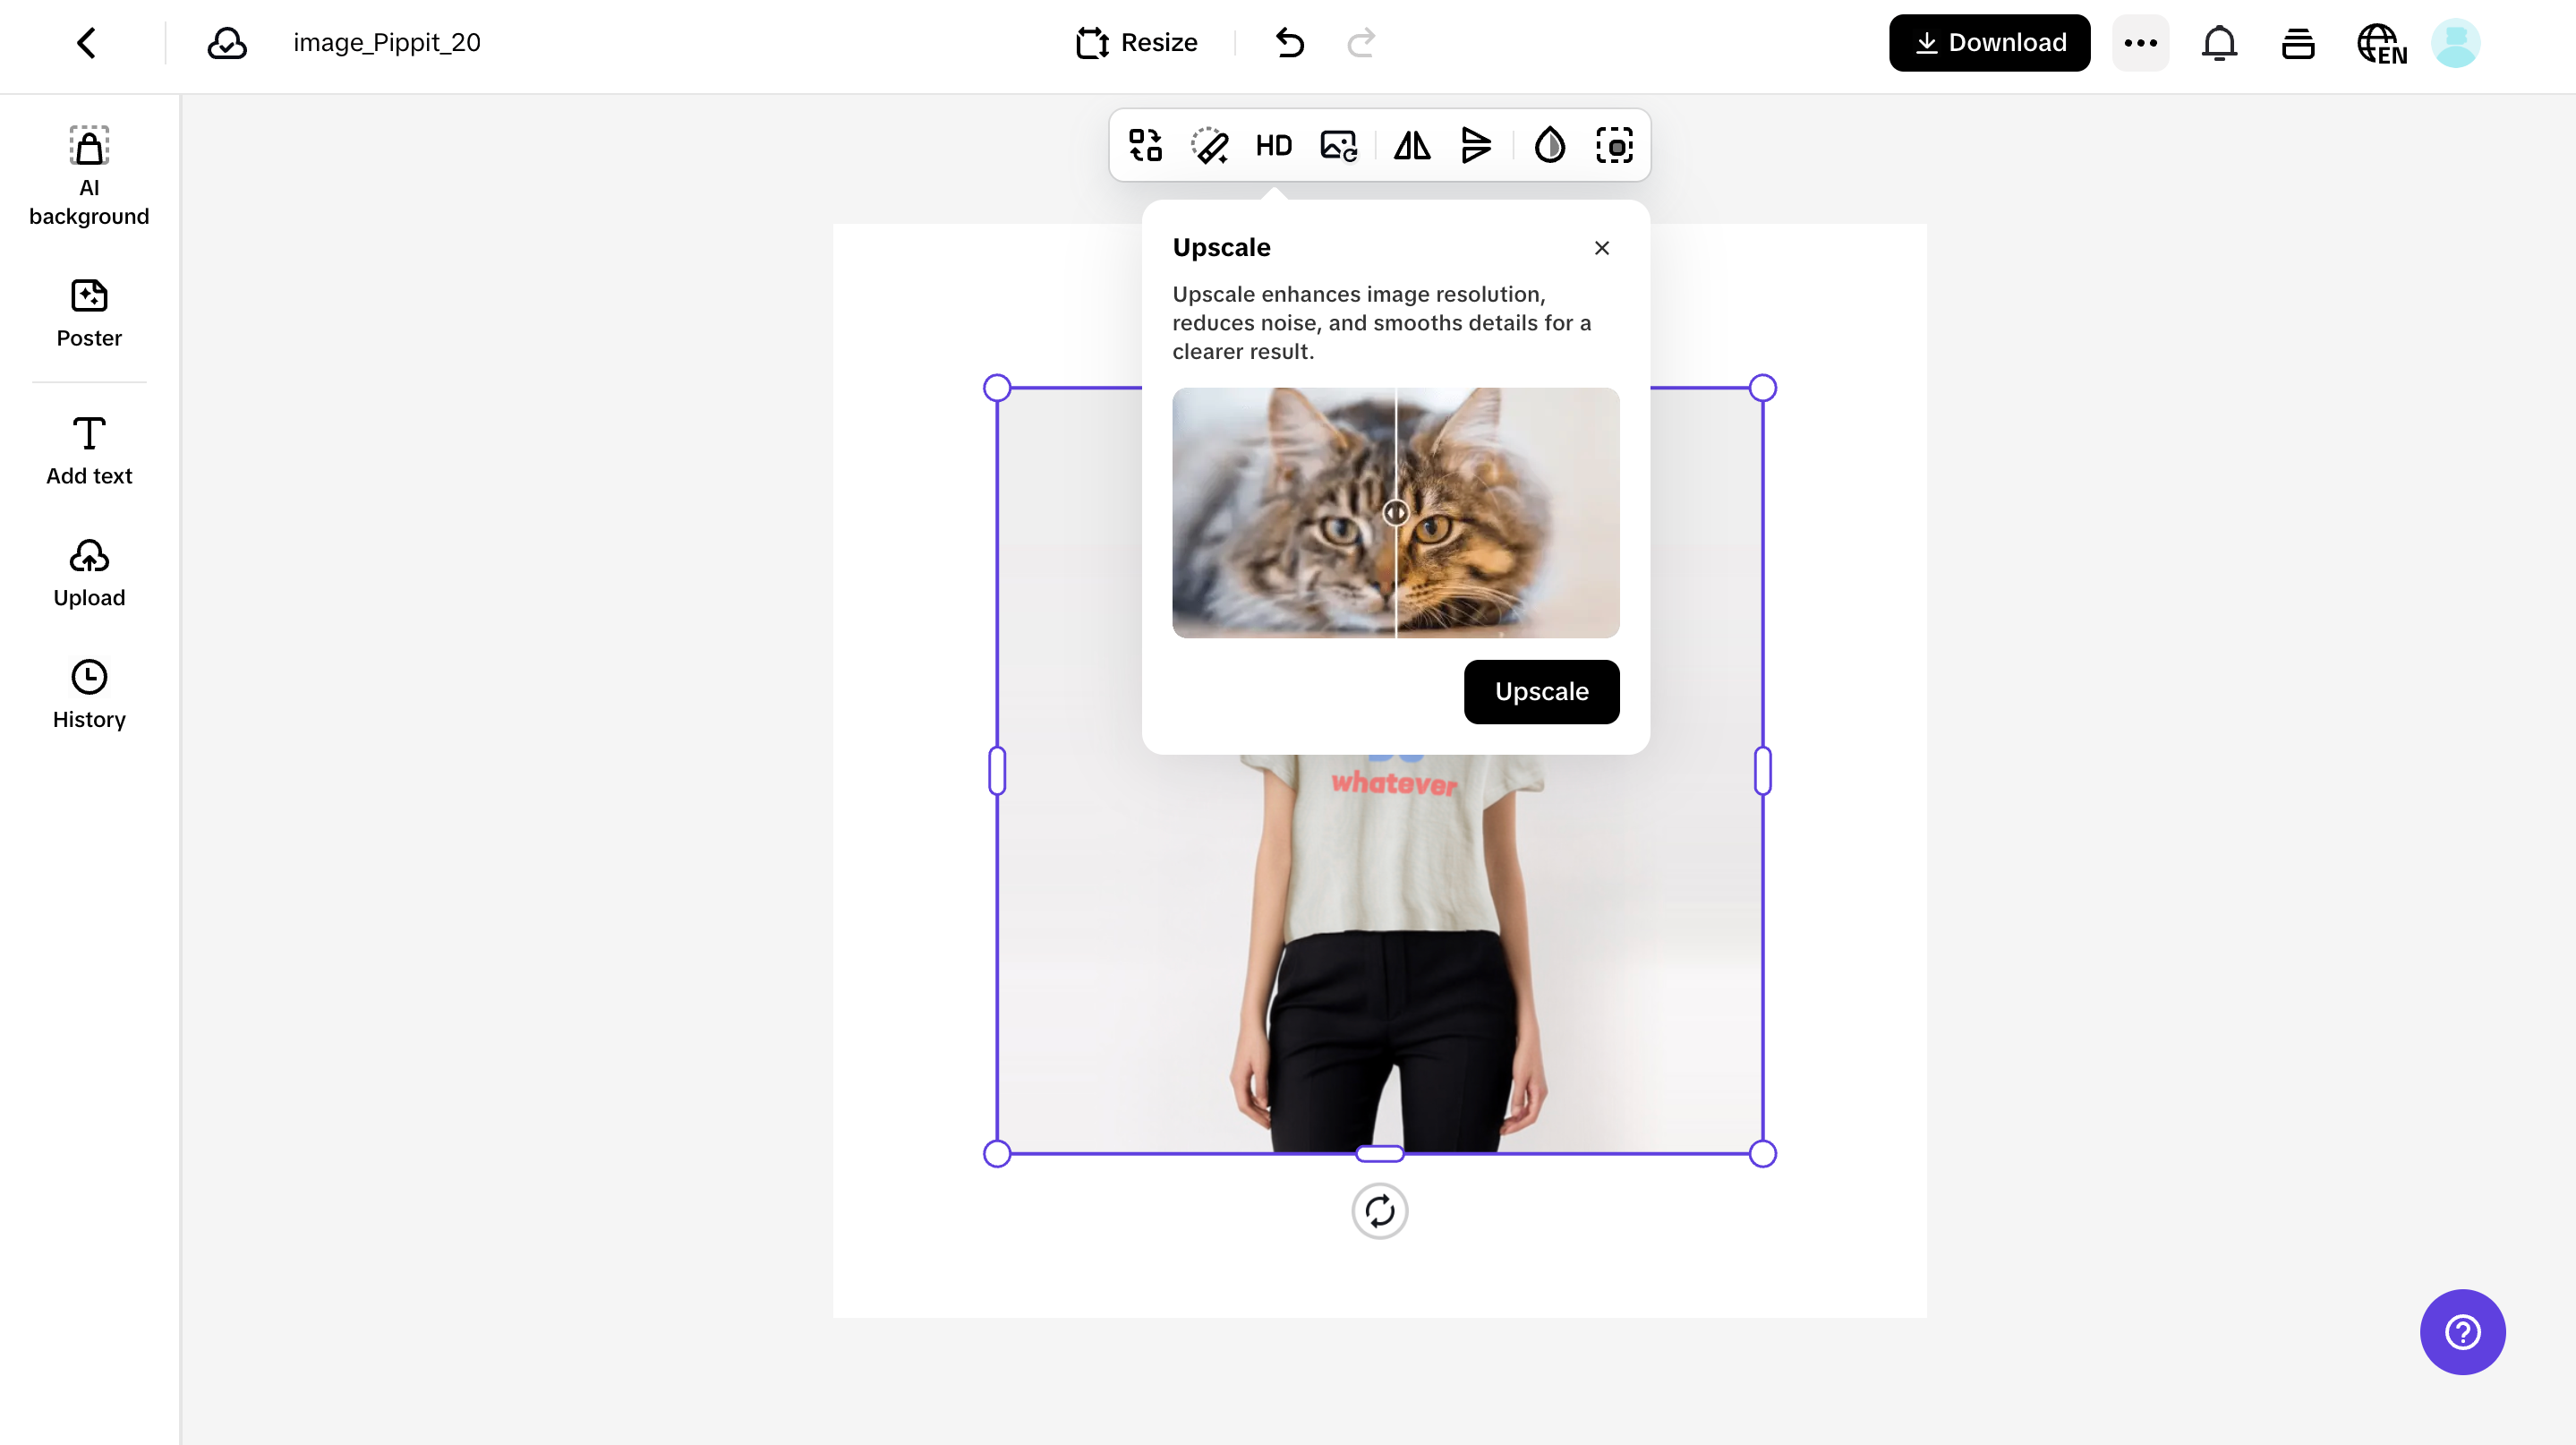2576x1445 pixels.
Task: Open the Poster panel in the sidebar
Action: point(89,312)
